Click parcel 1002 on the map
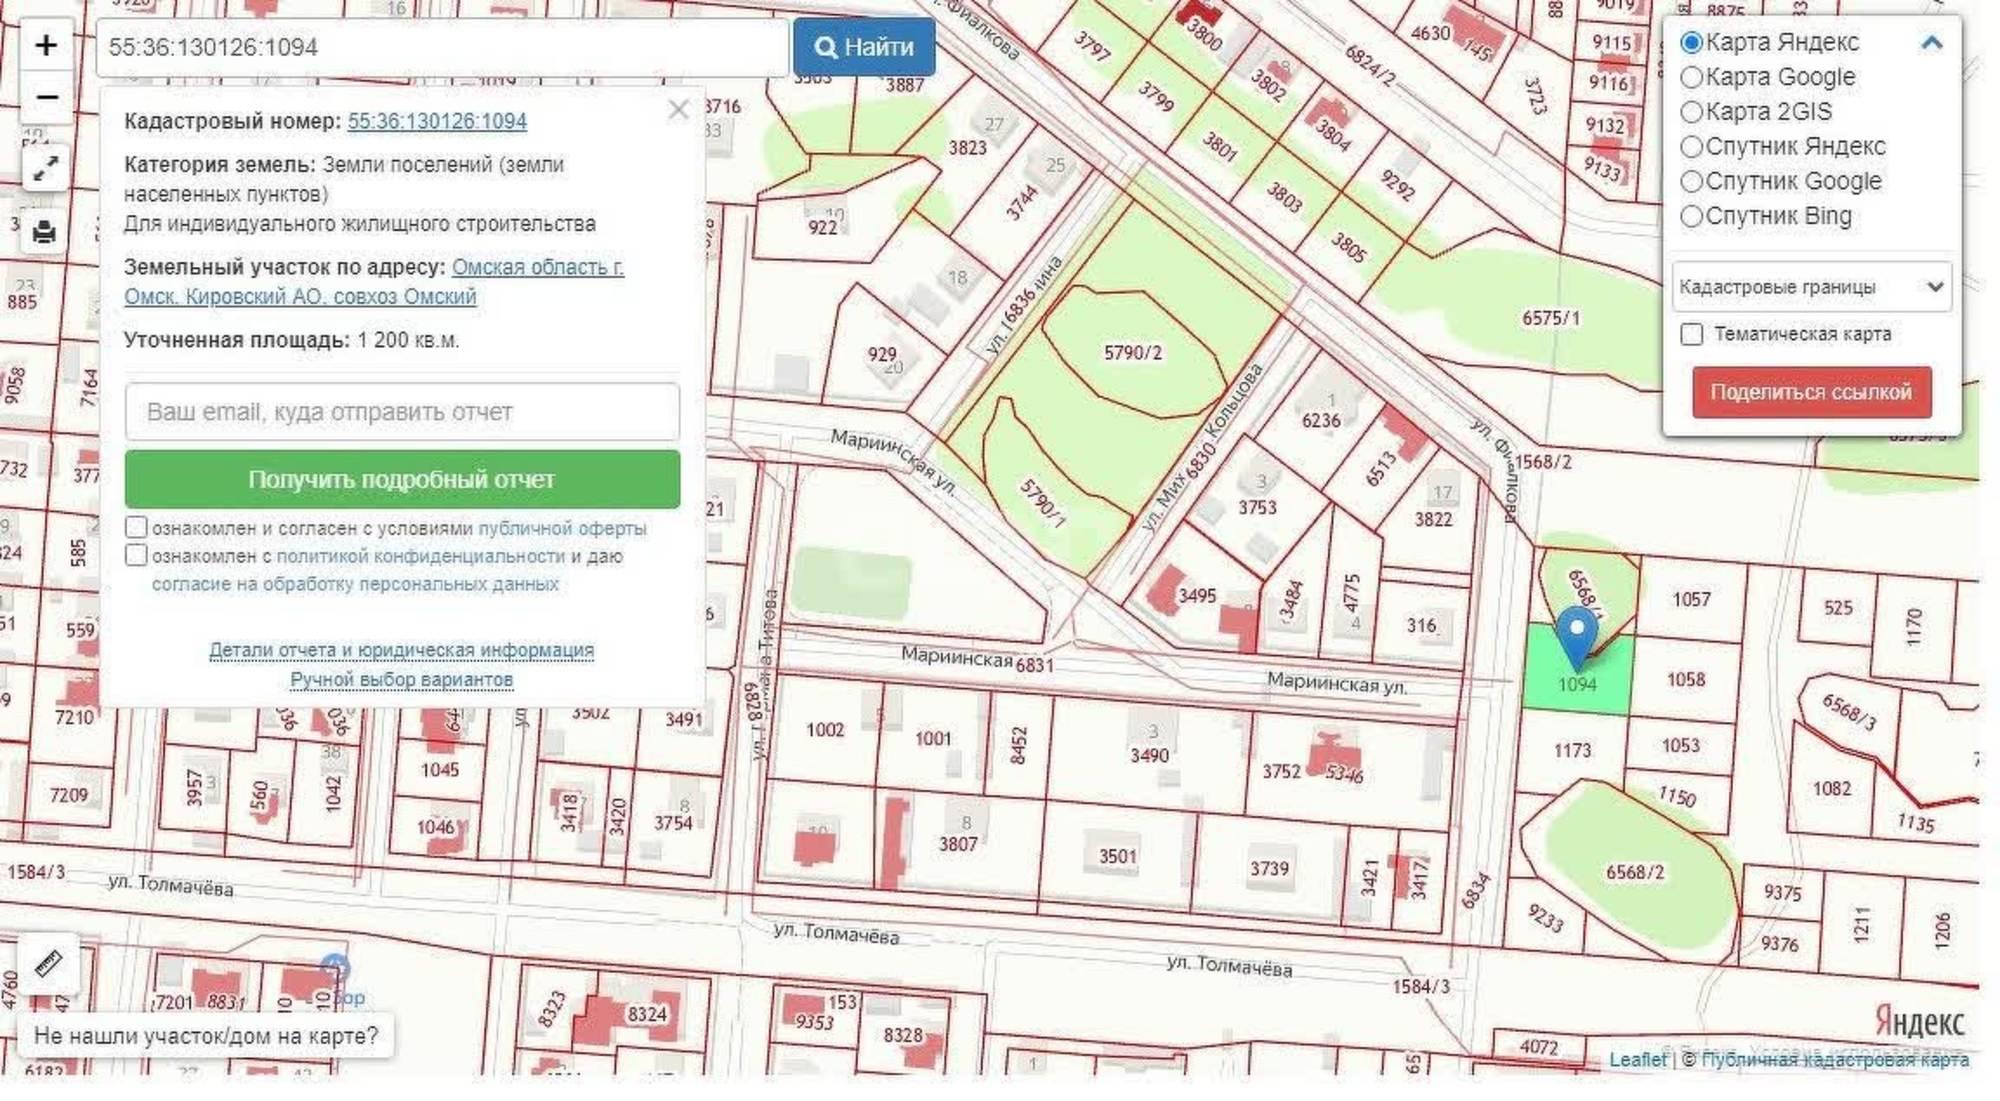This screenshot has width=2000, height=1101. pos(825,729)
